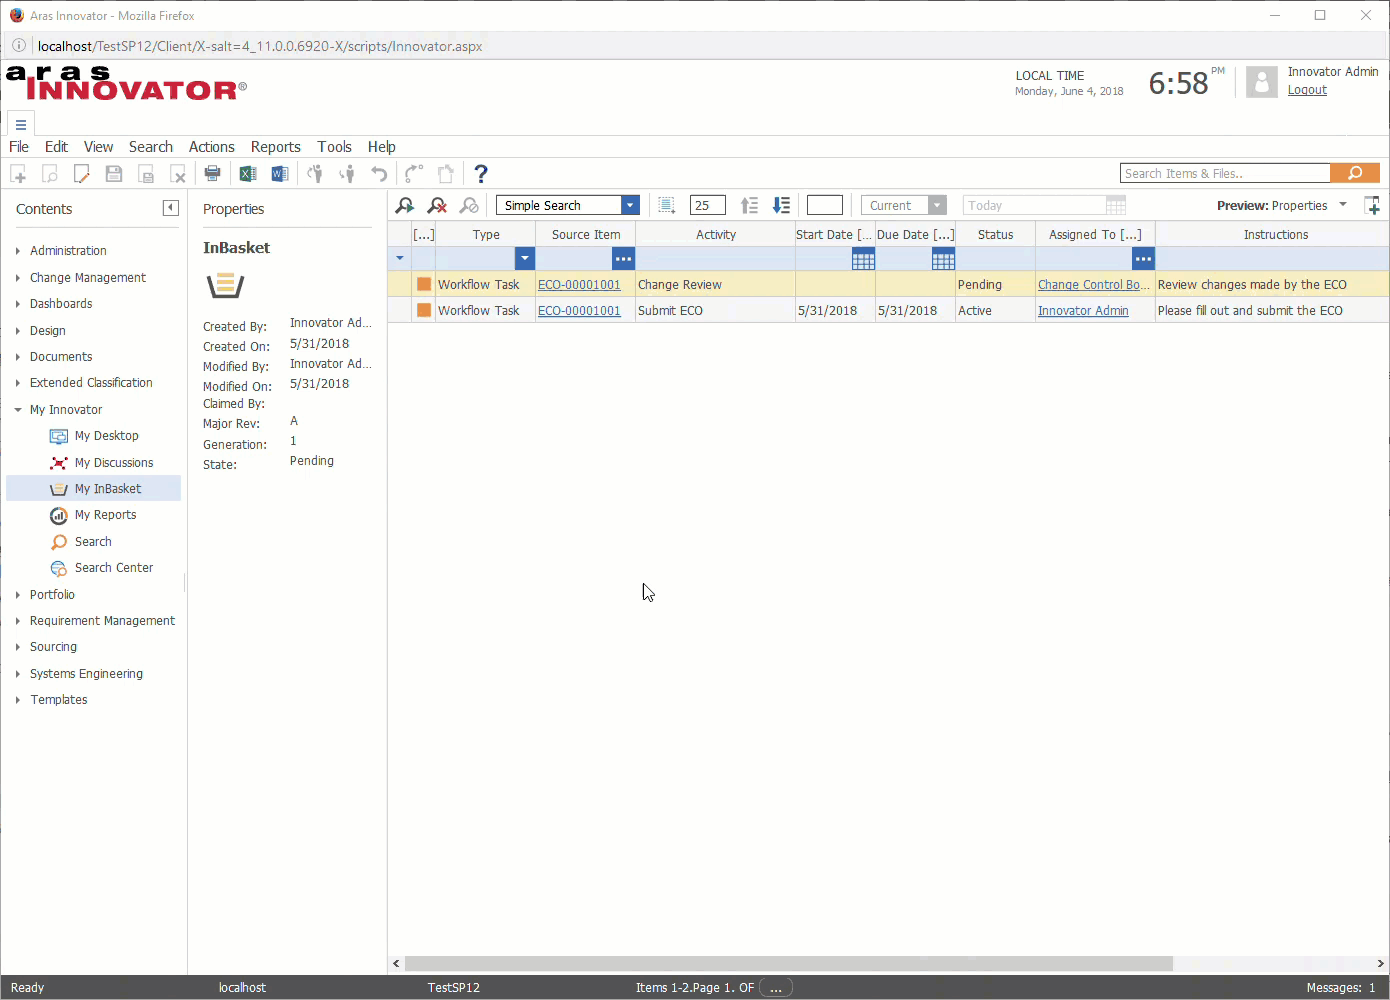Click the horizontal scrollbar of the grid
The width and height of the screenshot is (1390, 1000).
point(786,964)
